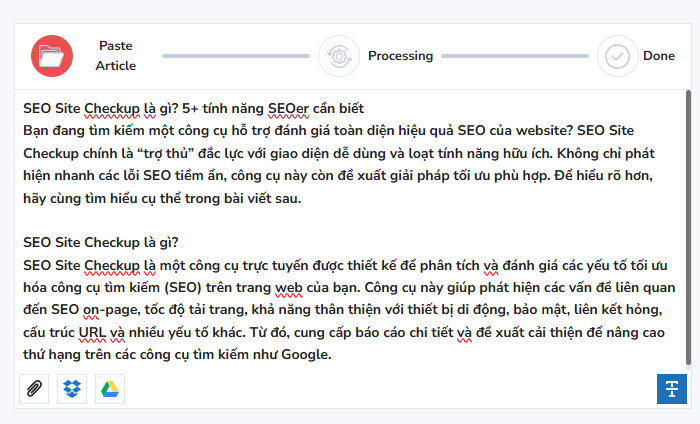This screenshot has height=424, width=700.
Task: Click text "đến SEO on-page, tốc độ tải trang"
Action: click(x=135, y=310)
